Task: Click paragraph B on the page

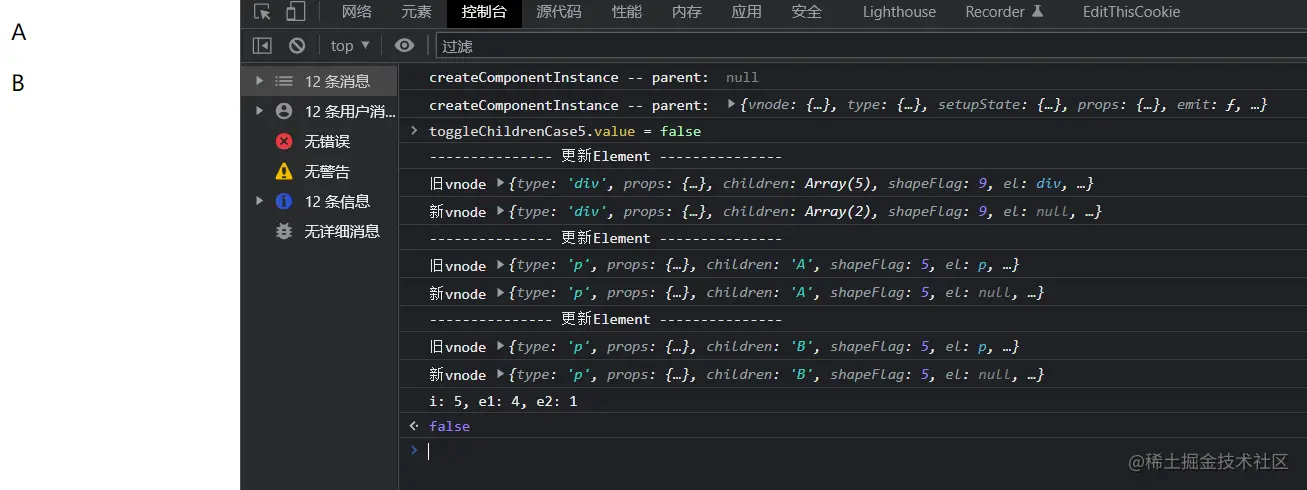Action: click(x=18, y=83)
